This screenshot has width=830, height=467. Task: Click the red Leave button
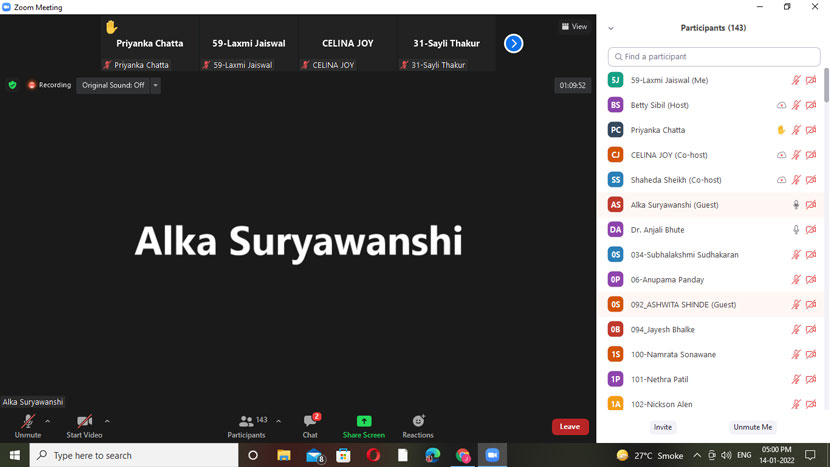click(570, 427)
